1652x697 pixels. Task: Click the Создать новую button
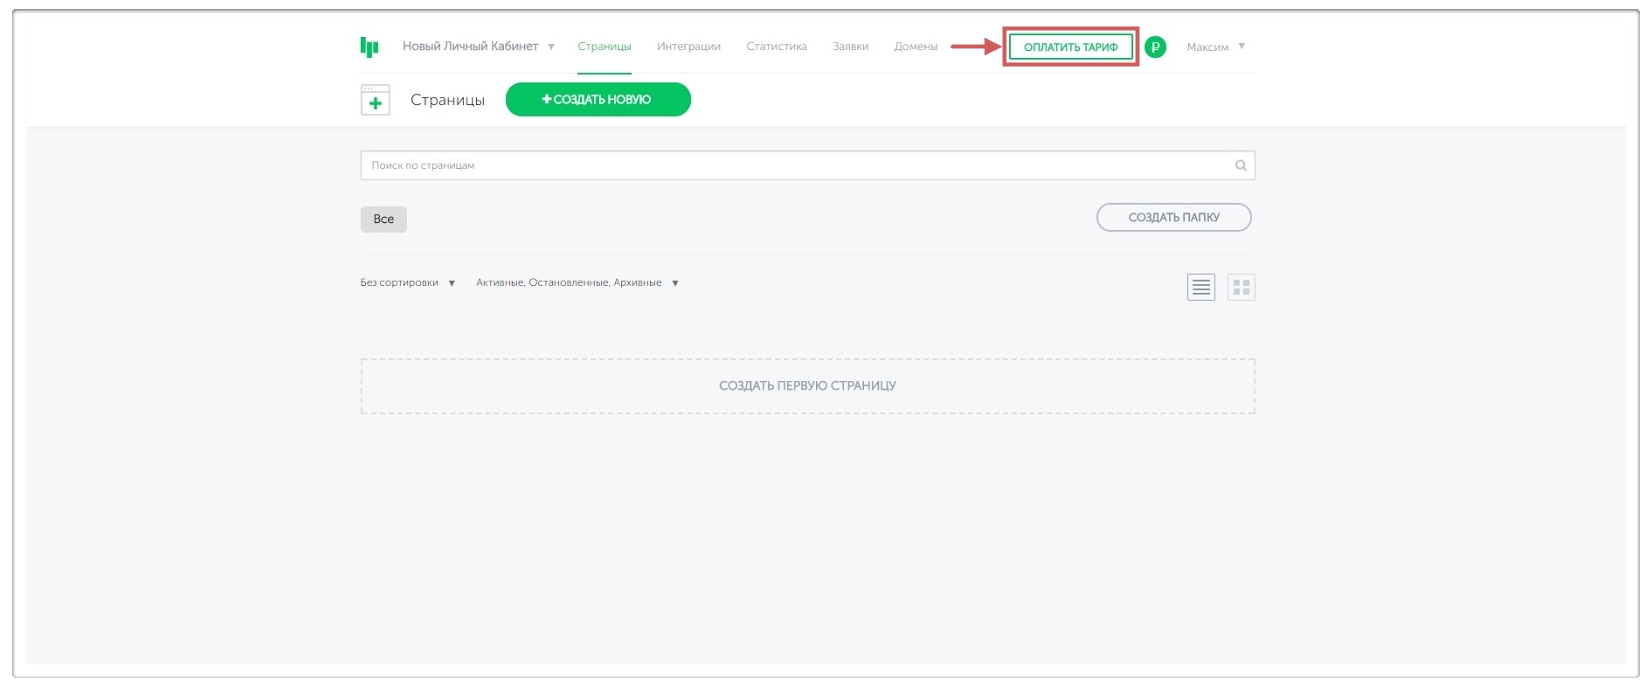[597, 100]
